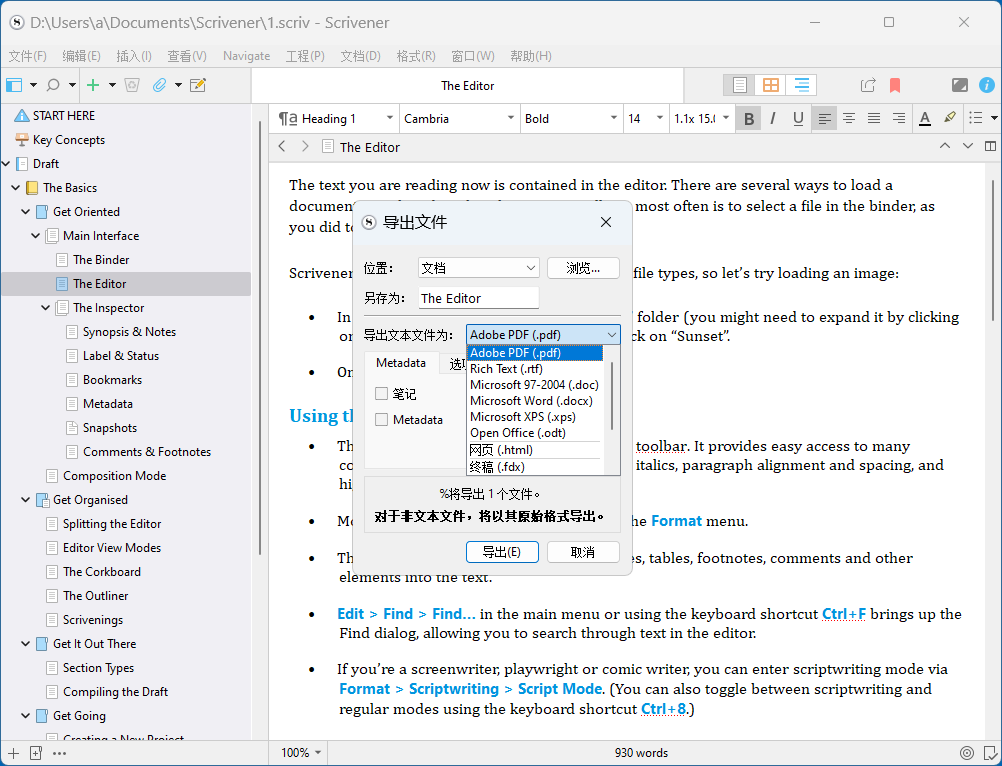Screen dimensions: 1002x766
Task: Click the 浏览... browse button
Action: pyautogui.click(x=583, y=268)
